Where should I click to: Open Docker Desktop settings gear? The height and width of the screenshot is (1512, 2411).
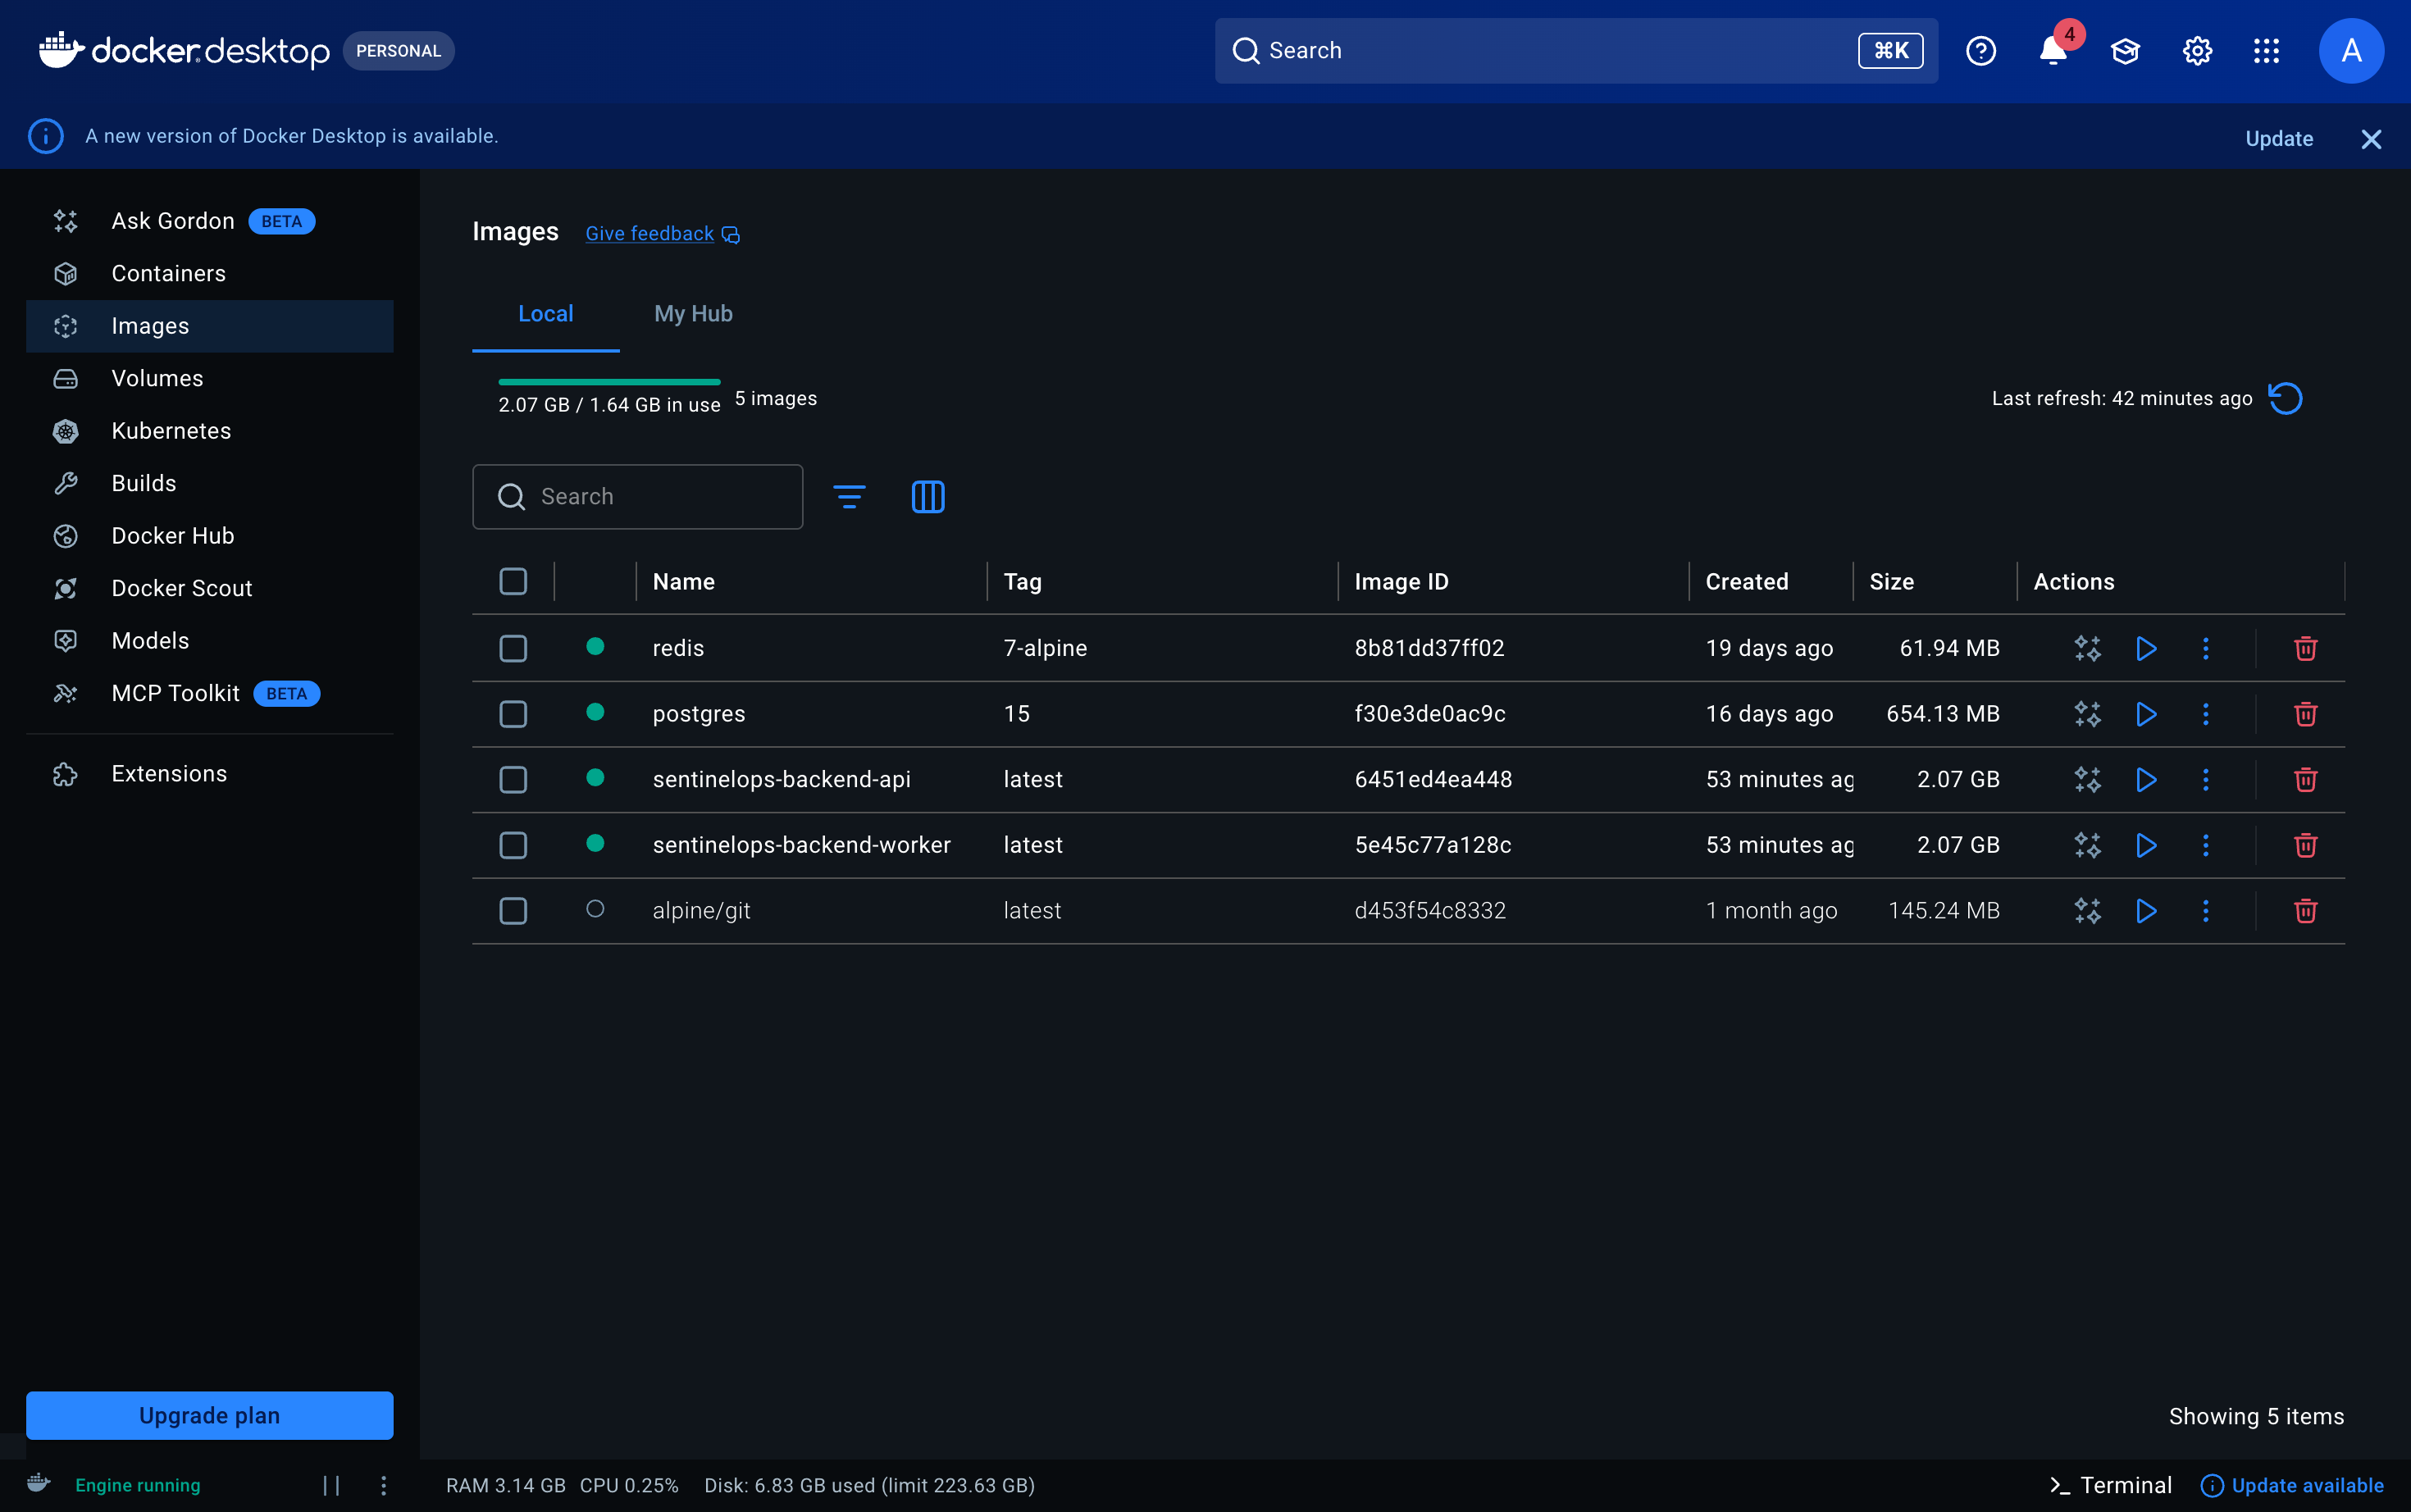coord(2196,51)
